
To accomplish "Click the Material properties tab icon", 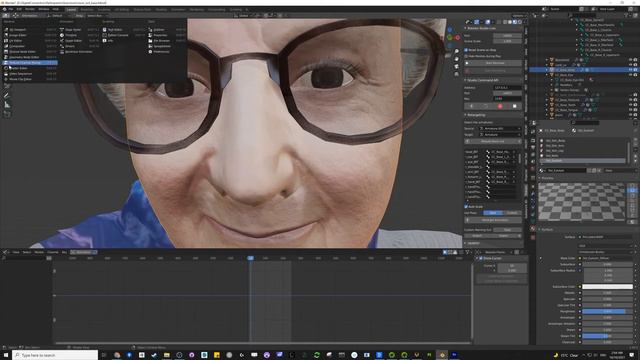I will (x=533, y=229).
